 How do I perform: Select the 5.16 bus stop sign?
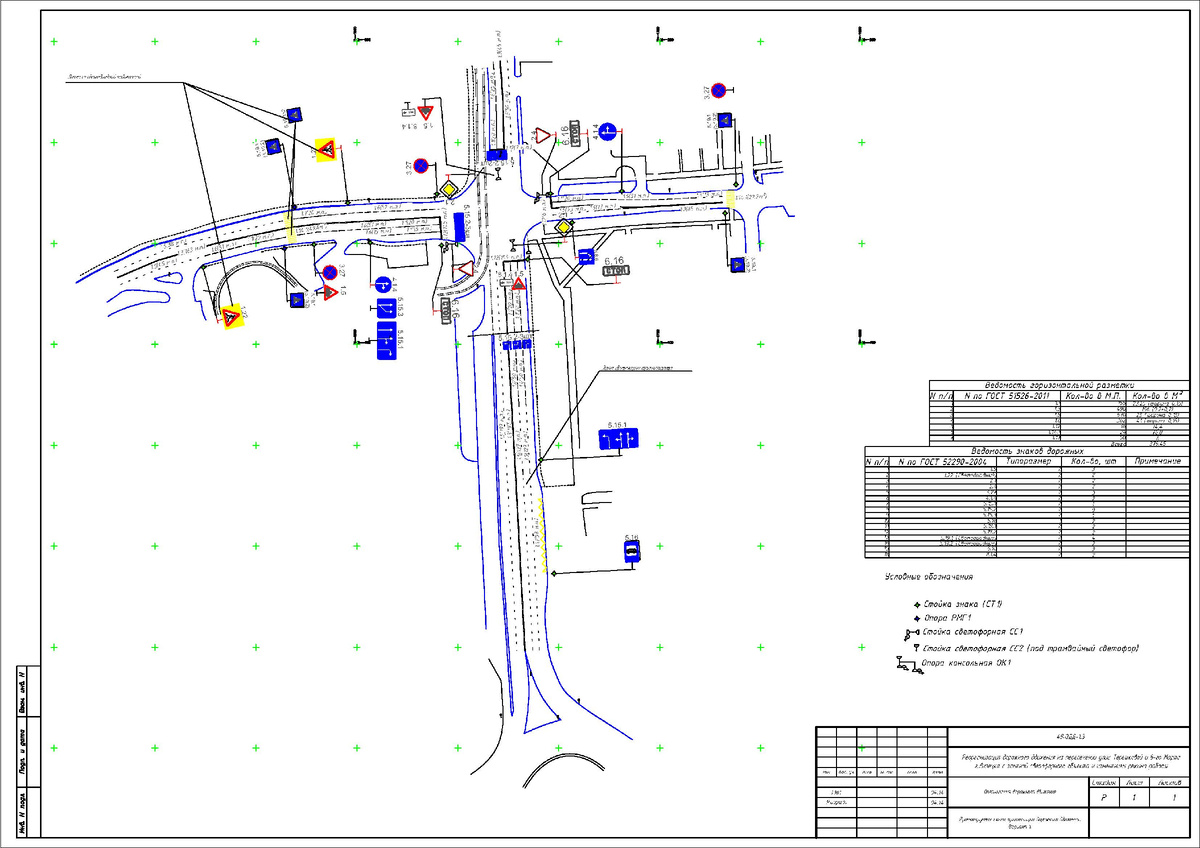pyautogui.click(x=632, y=552)
